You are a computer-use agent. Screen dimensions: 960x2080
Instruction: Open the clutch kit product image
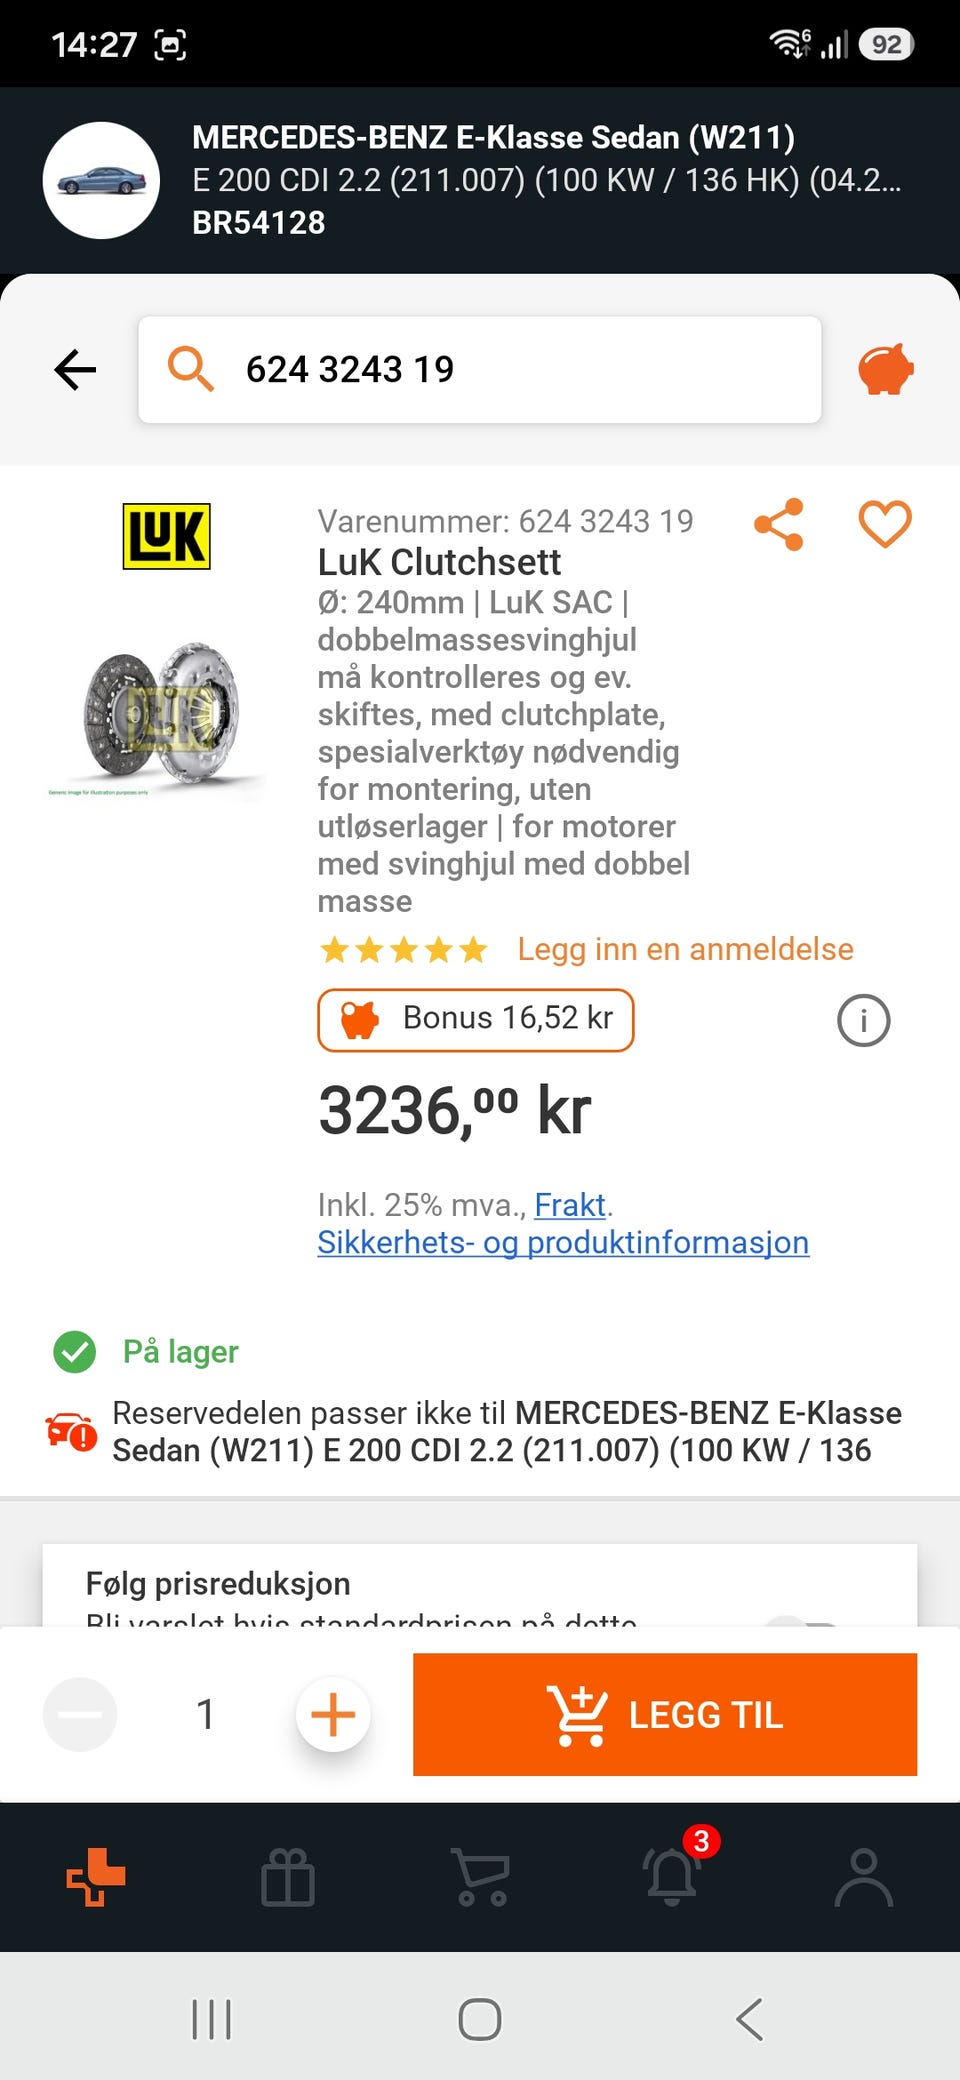(x=160, y=716)
